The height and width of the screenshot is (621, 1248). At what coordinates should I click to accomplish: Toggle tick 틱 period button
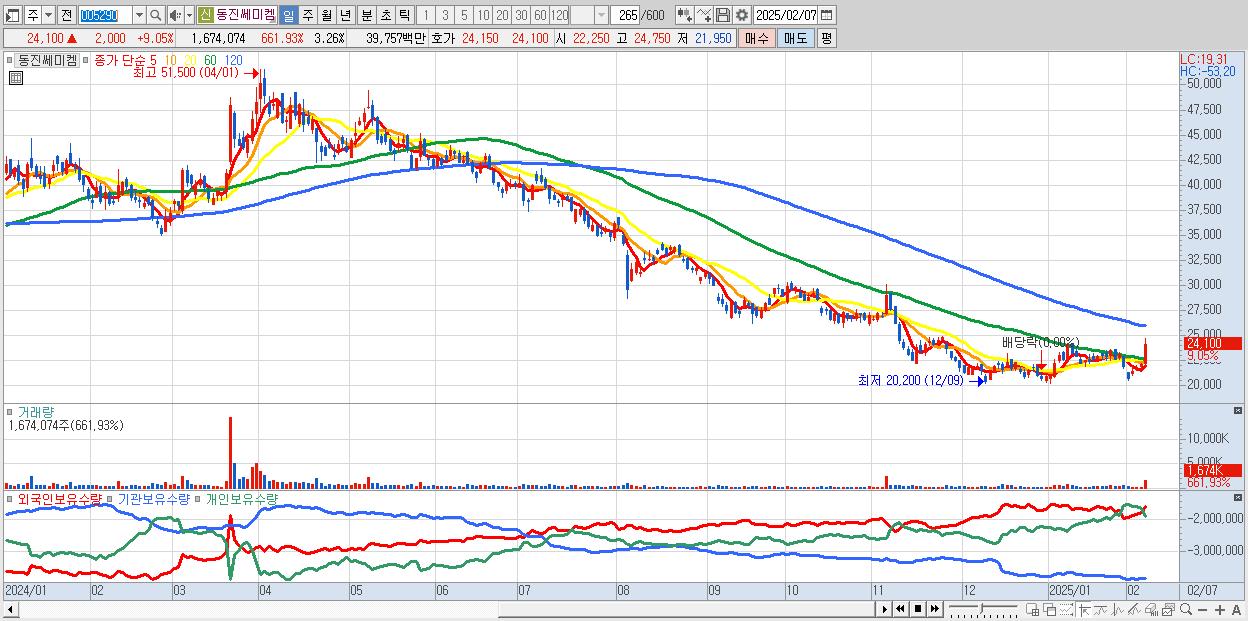404,15
